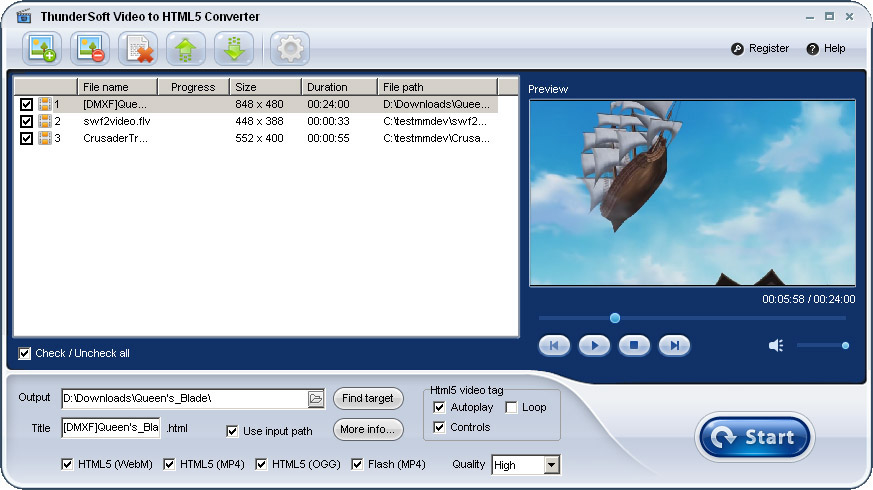Move selected file up with green arrow
This screenshot has width=873, height=490.
click(x=186, y=47)
